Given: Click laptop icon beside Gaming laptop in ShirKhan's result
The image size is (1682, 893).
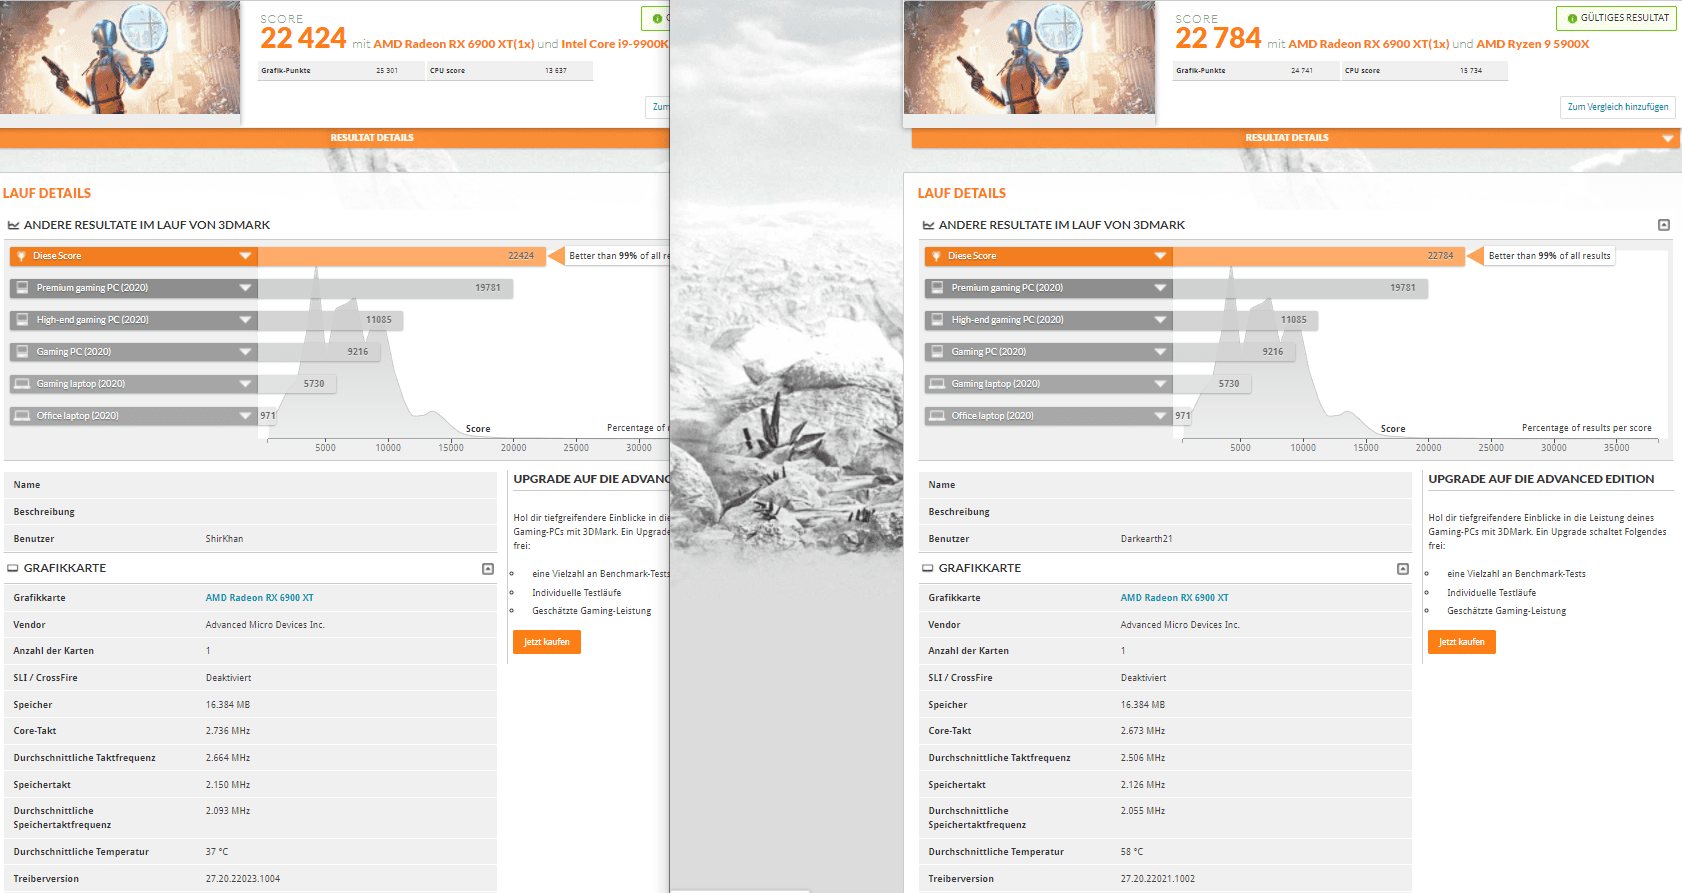Looking at the screenshot, I should (x=22, y=384).
